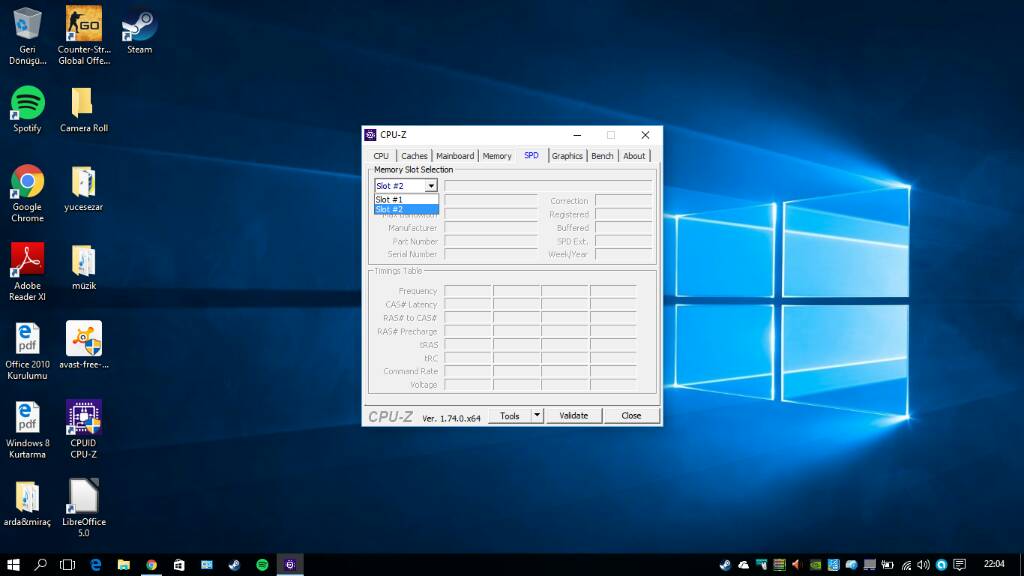Click the LibreOffice 5.0 desktop icon
This screenshot has height=576, width=1024.
83,497
